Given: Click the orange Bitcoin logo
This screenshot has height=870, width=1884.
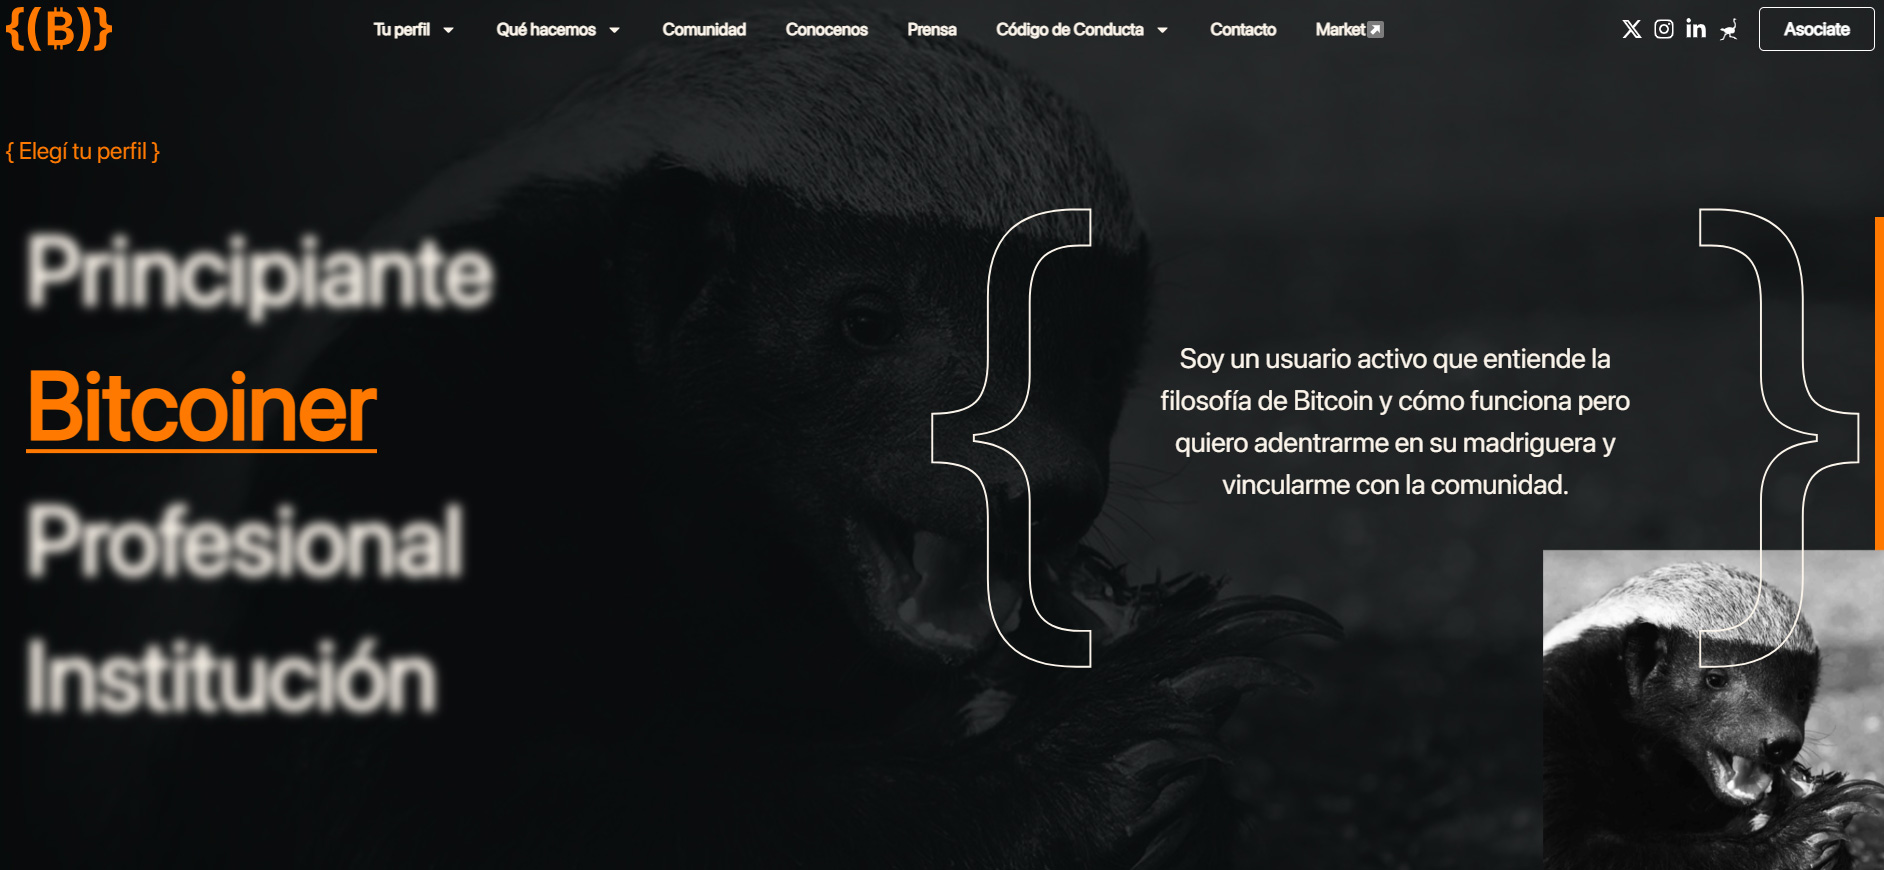Looking at the screenshot, I should 59,29.
